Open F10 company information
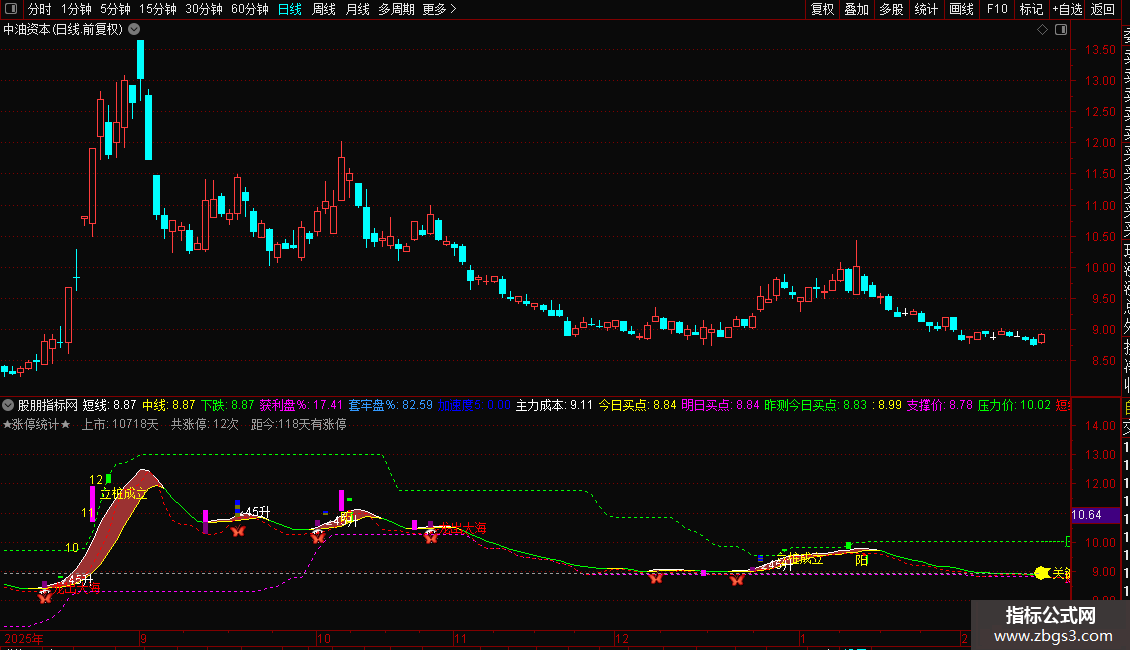 [997, 9]
